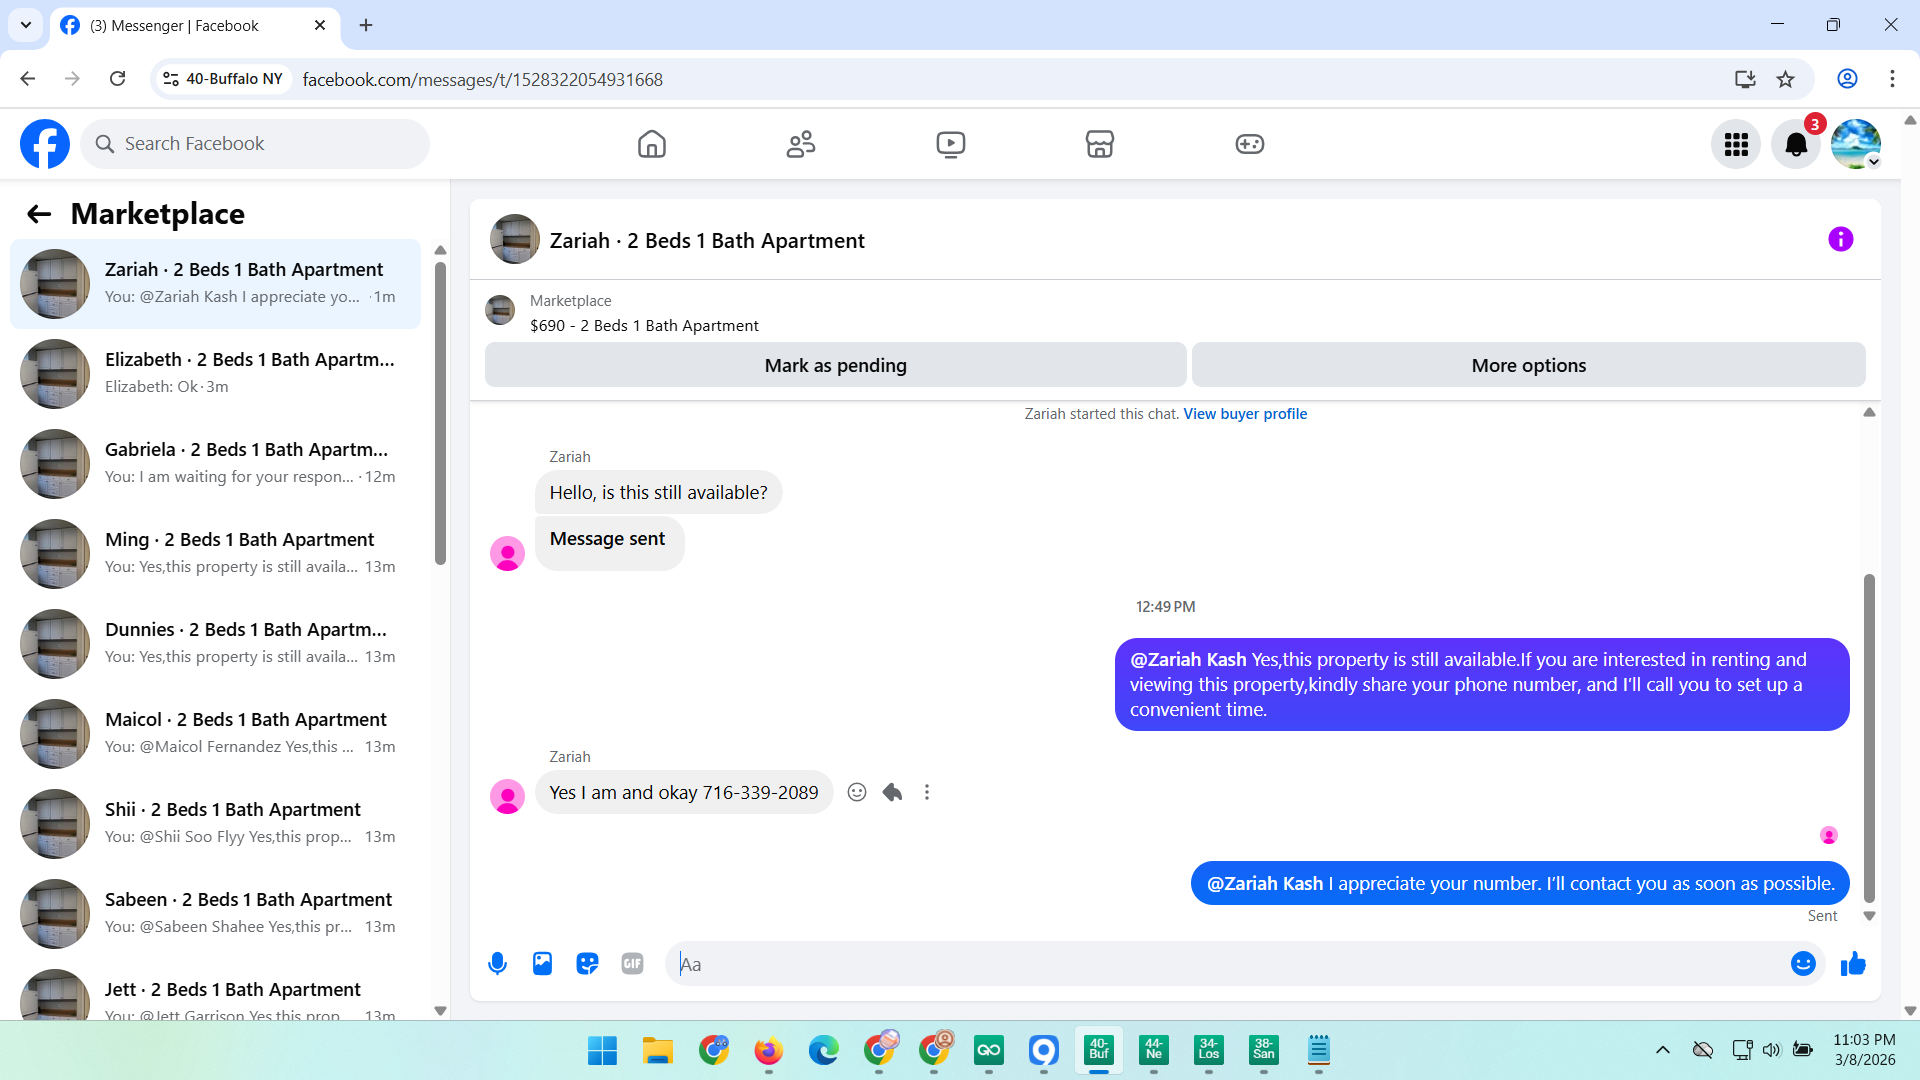This screenshot has height=1080, width=1920.
Task: Click the voice clip microphone icon
Action: (x=497, y=963)
